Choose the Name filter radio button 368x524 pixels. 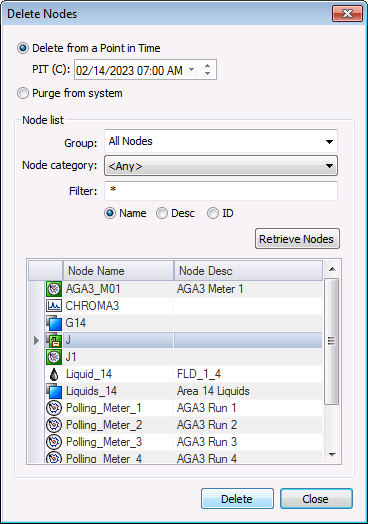(x=110, y=213)
